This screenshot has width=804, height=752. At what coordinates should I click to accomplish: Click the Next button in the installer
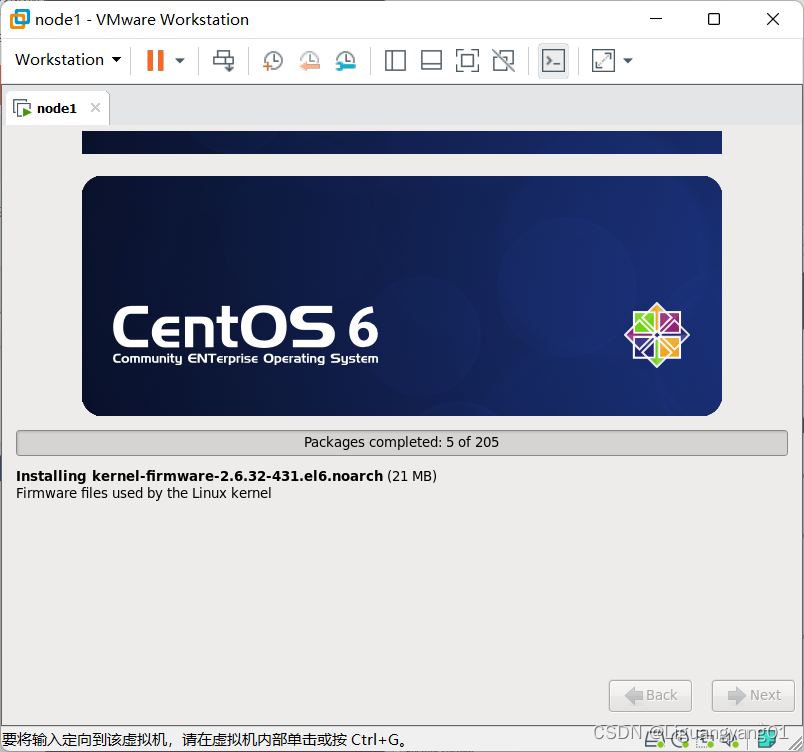[x=753, y=695]
